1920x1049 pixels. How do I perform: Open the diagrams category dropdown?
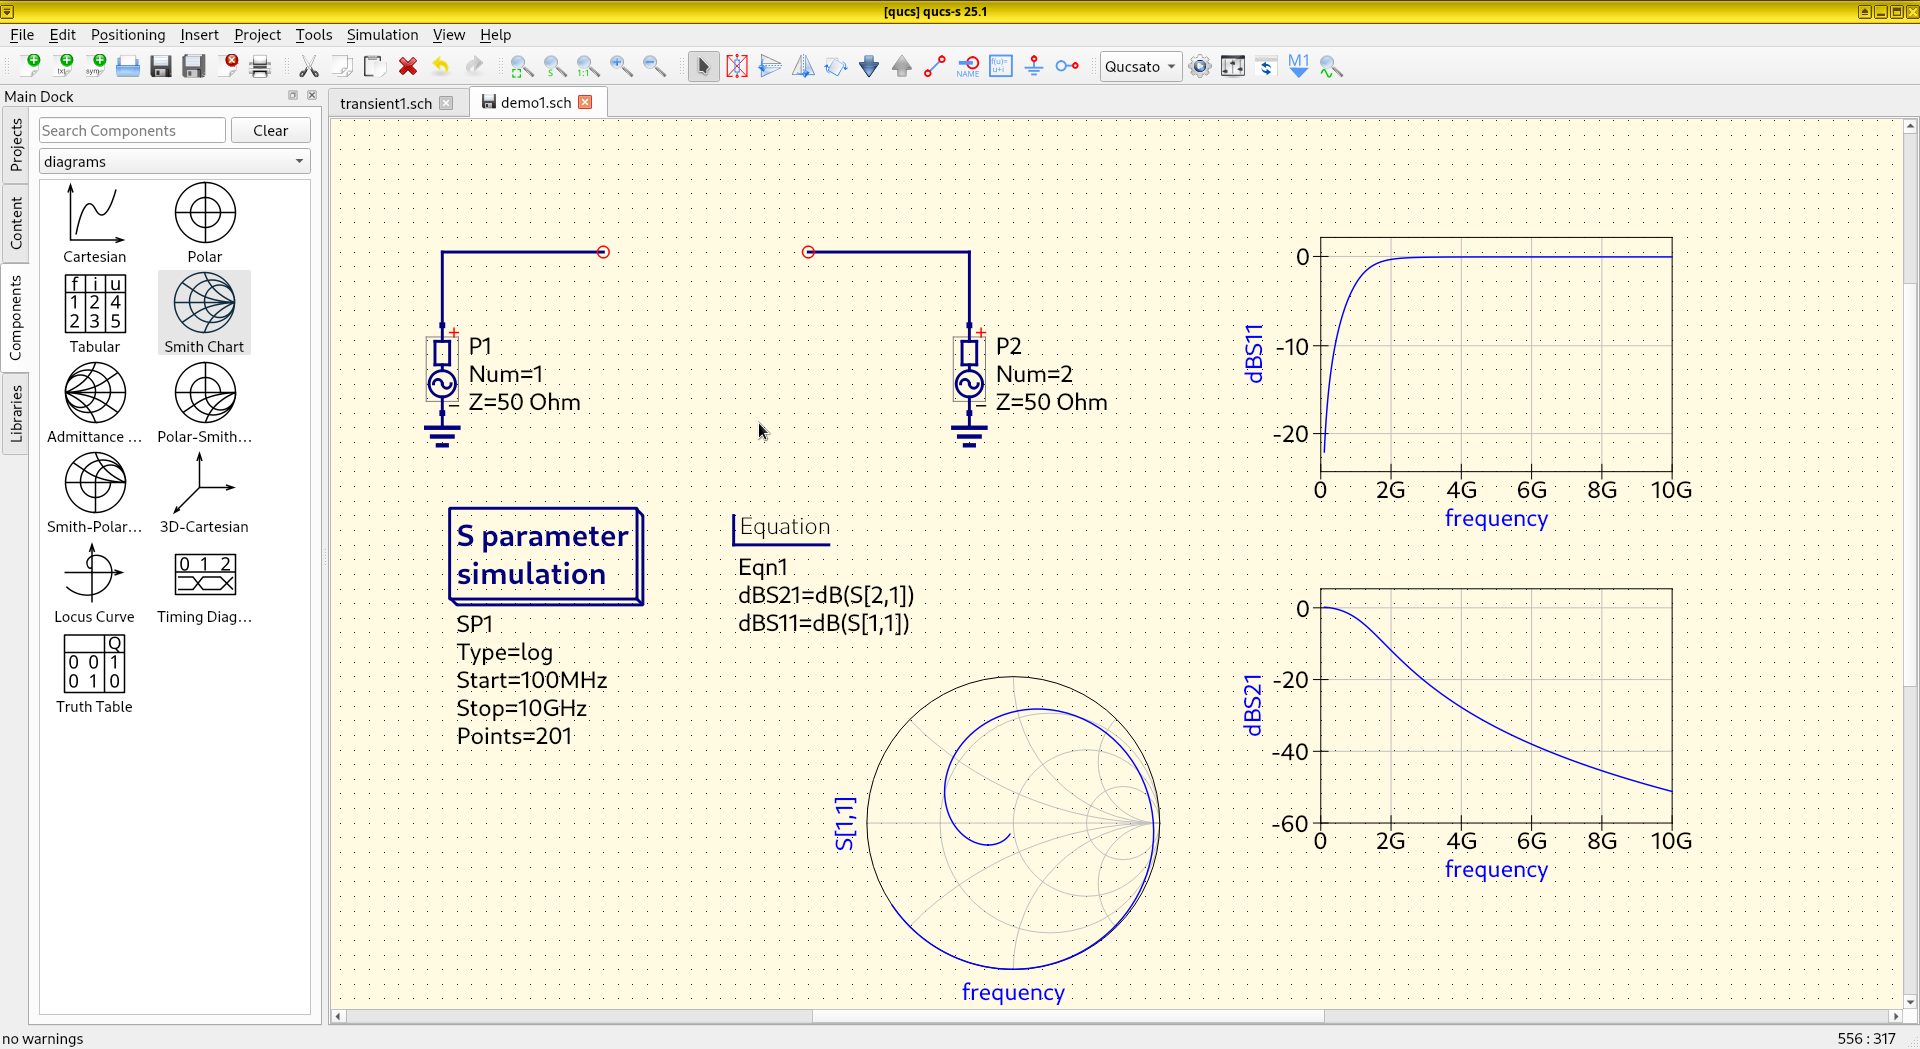pyautogui.click(x=174, y=162)
